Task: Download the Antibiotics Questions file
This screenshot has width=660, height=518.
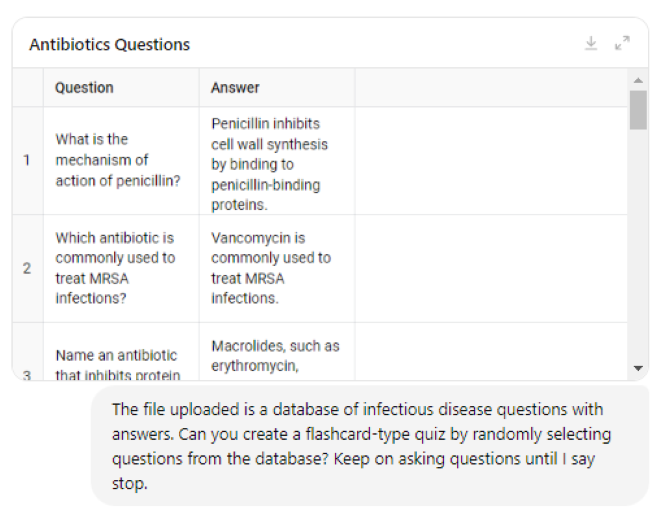Action: coord(591,43)
